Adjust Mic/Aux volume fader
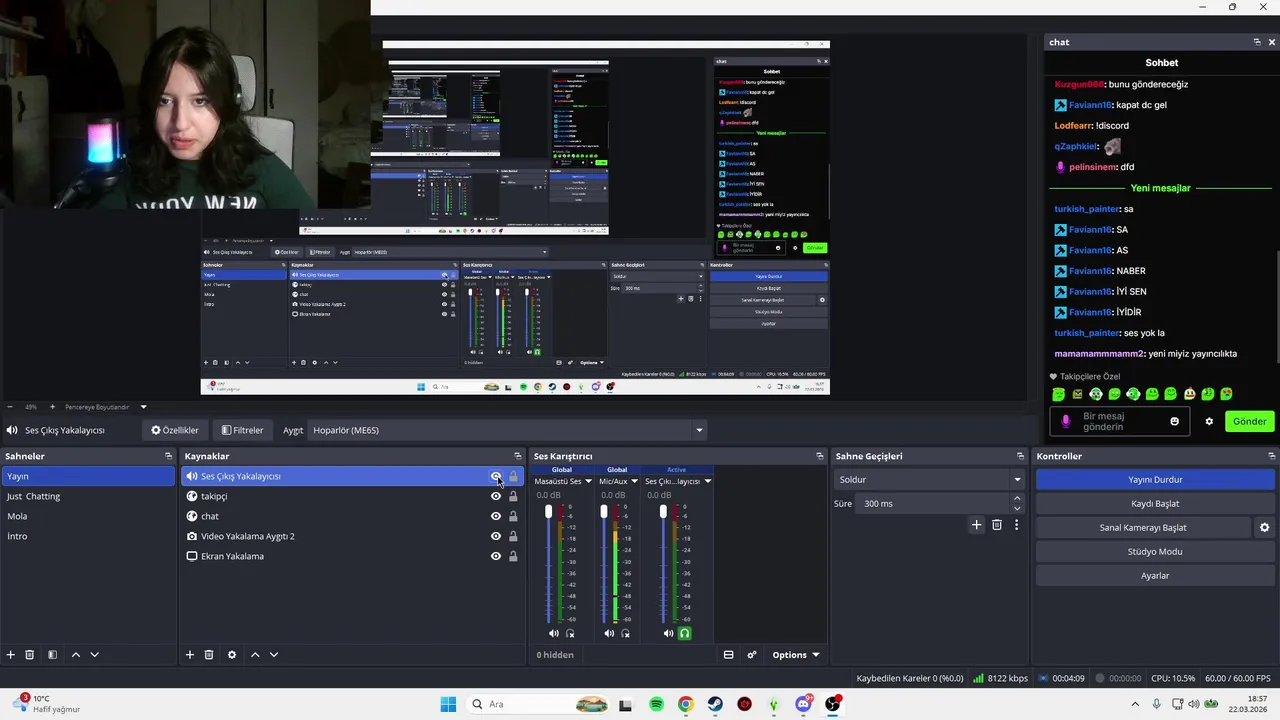Screen dimensions: 1280x720 (x=604, y=512)
